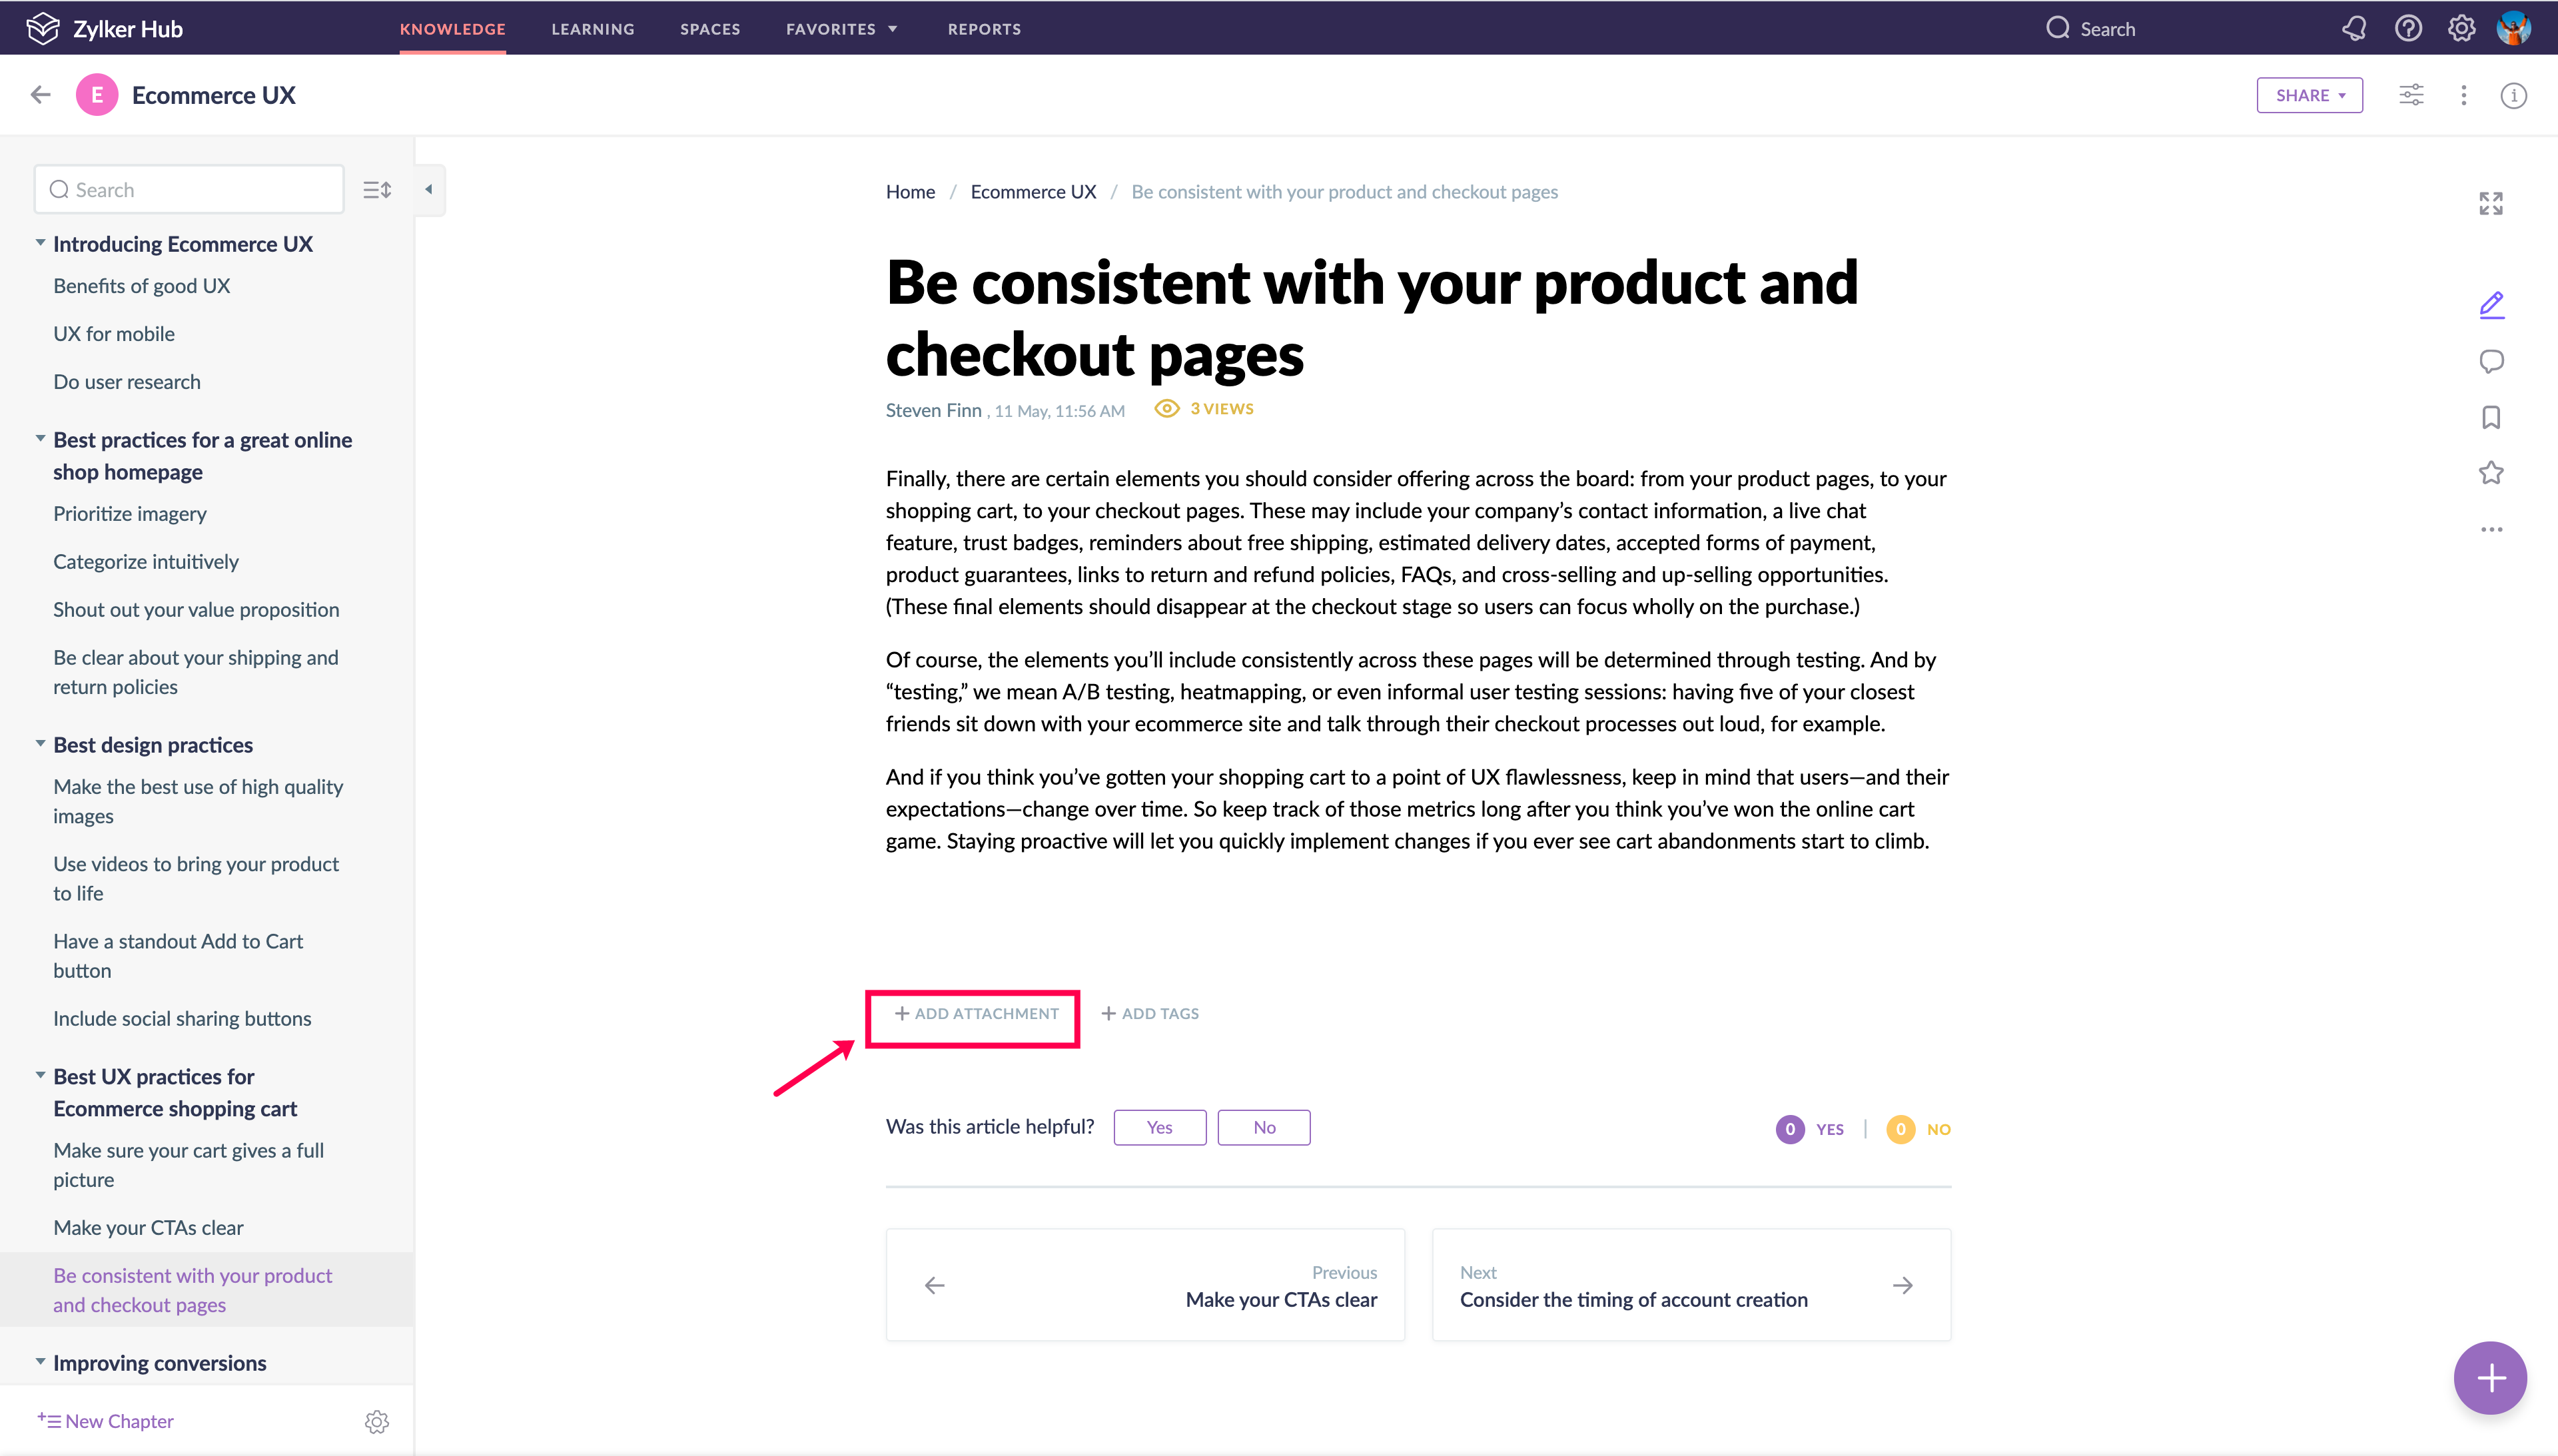
Task: Go to next article on account creation
Action: click(x=1691, y=1285)
